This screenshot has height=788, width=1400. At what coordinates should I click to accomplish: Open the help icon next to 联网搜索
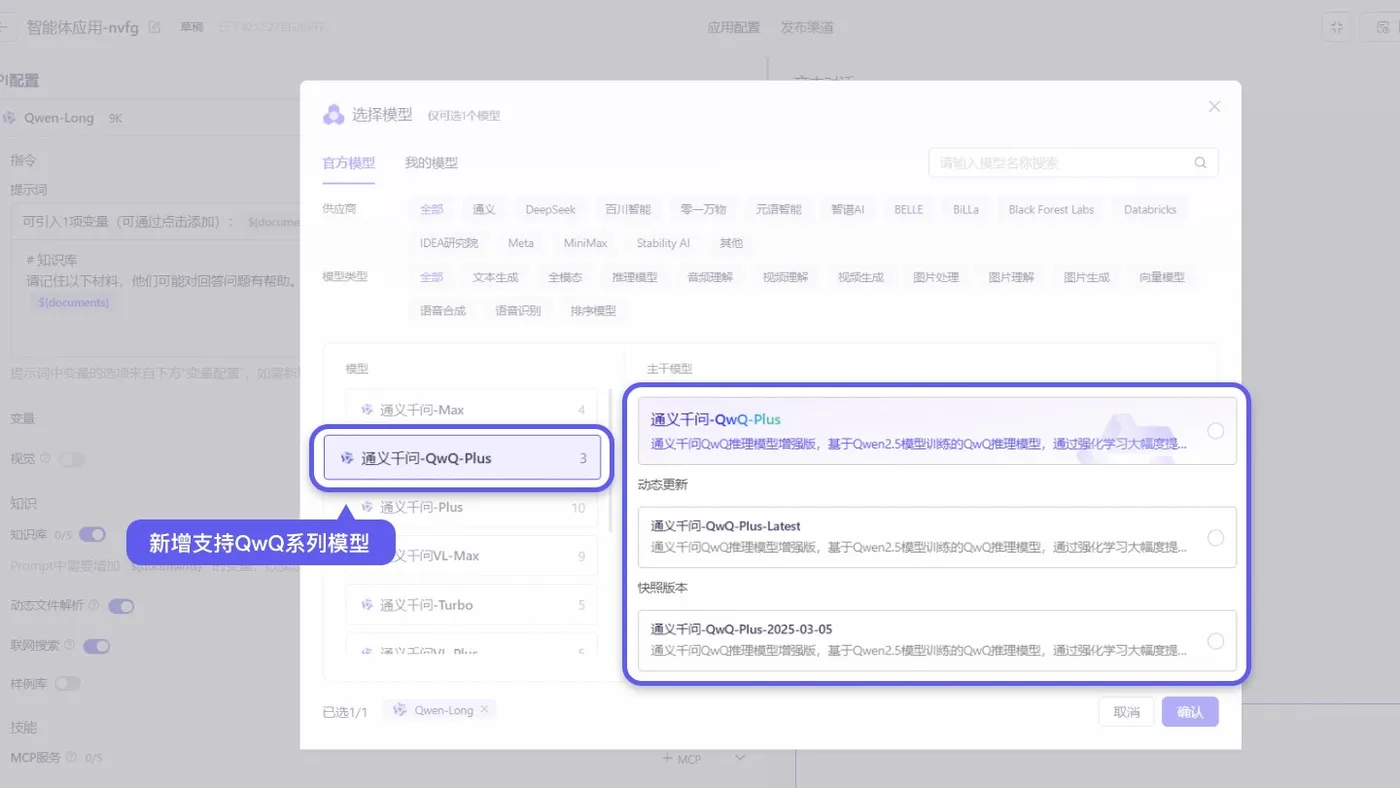(x=70, y=645)
